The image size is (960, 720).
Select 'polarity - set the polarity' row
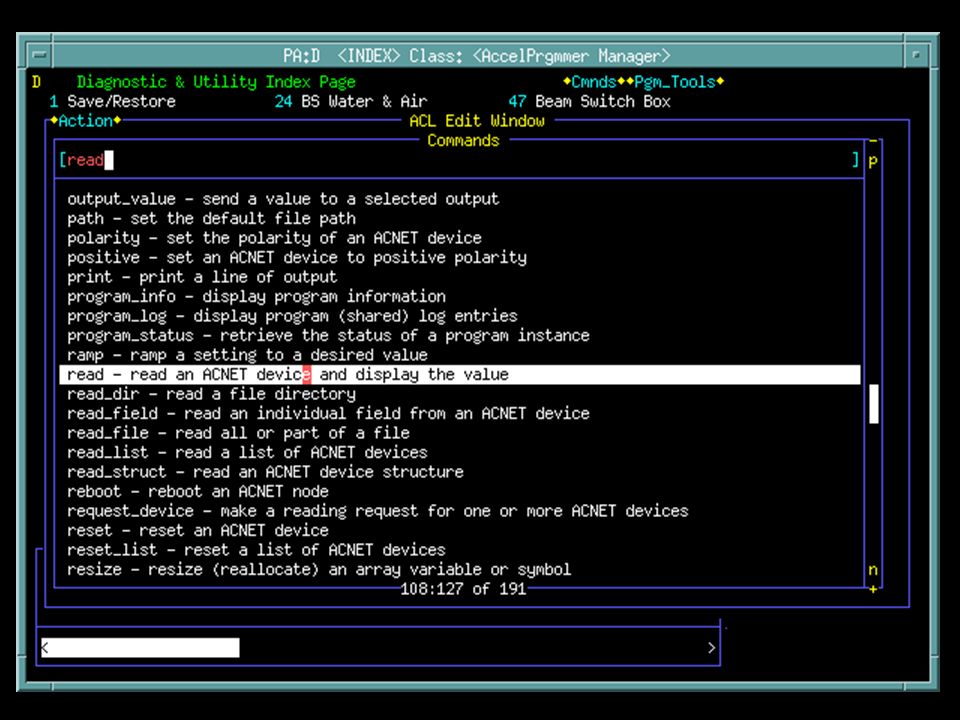(x=459, y=238)
